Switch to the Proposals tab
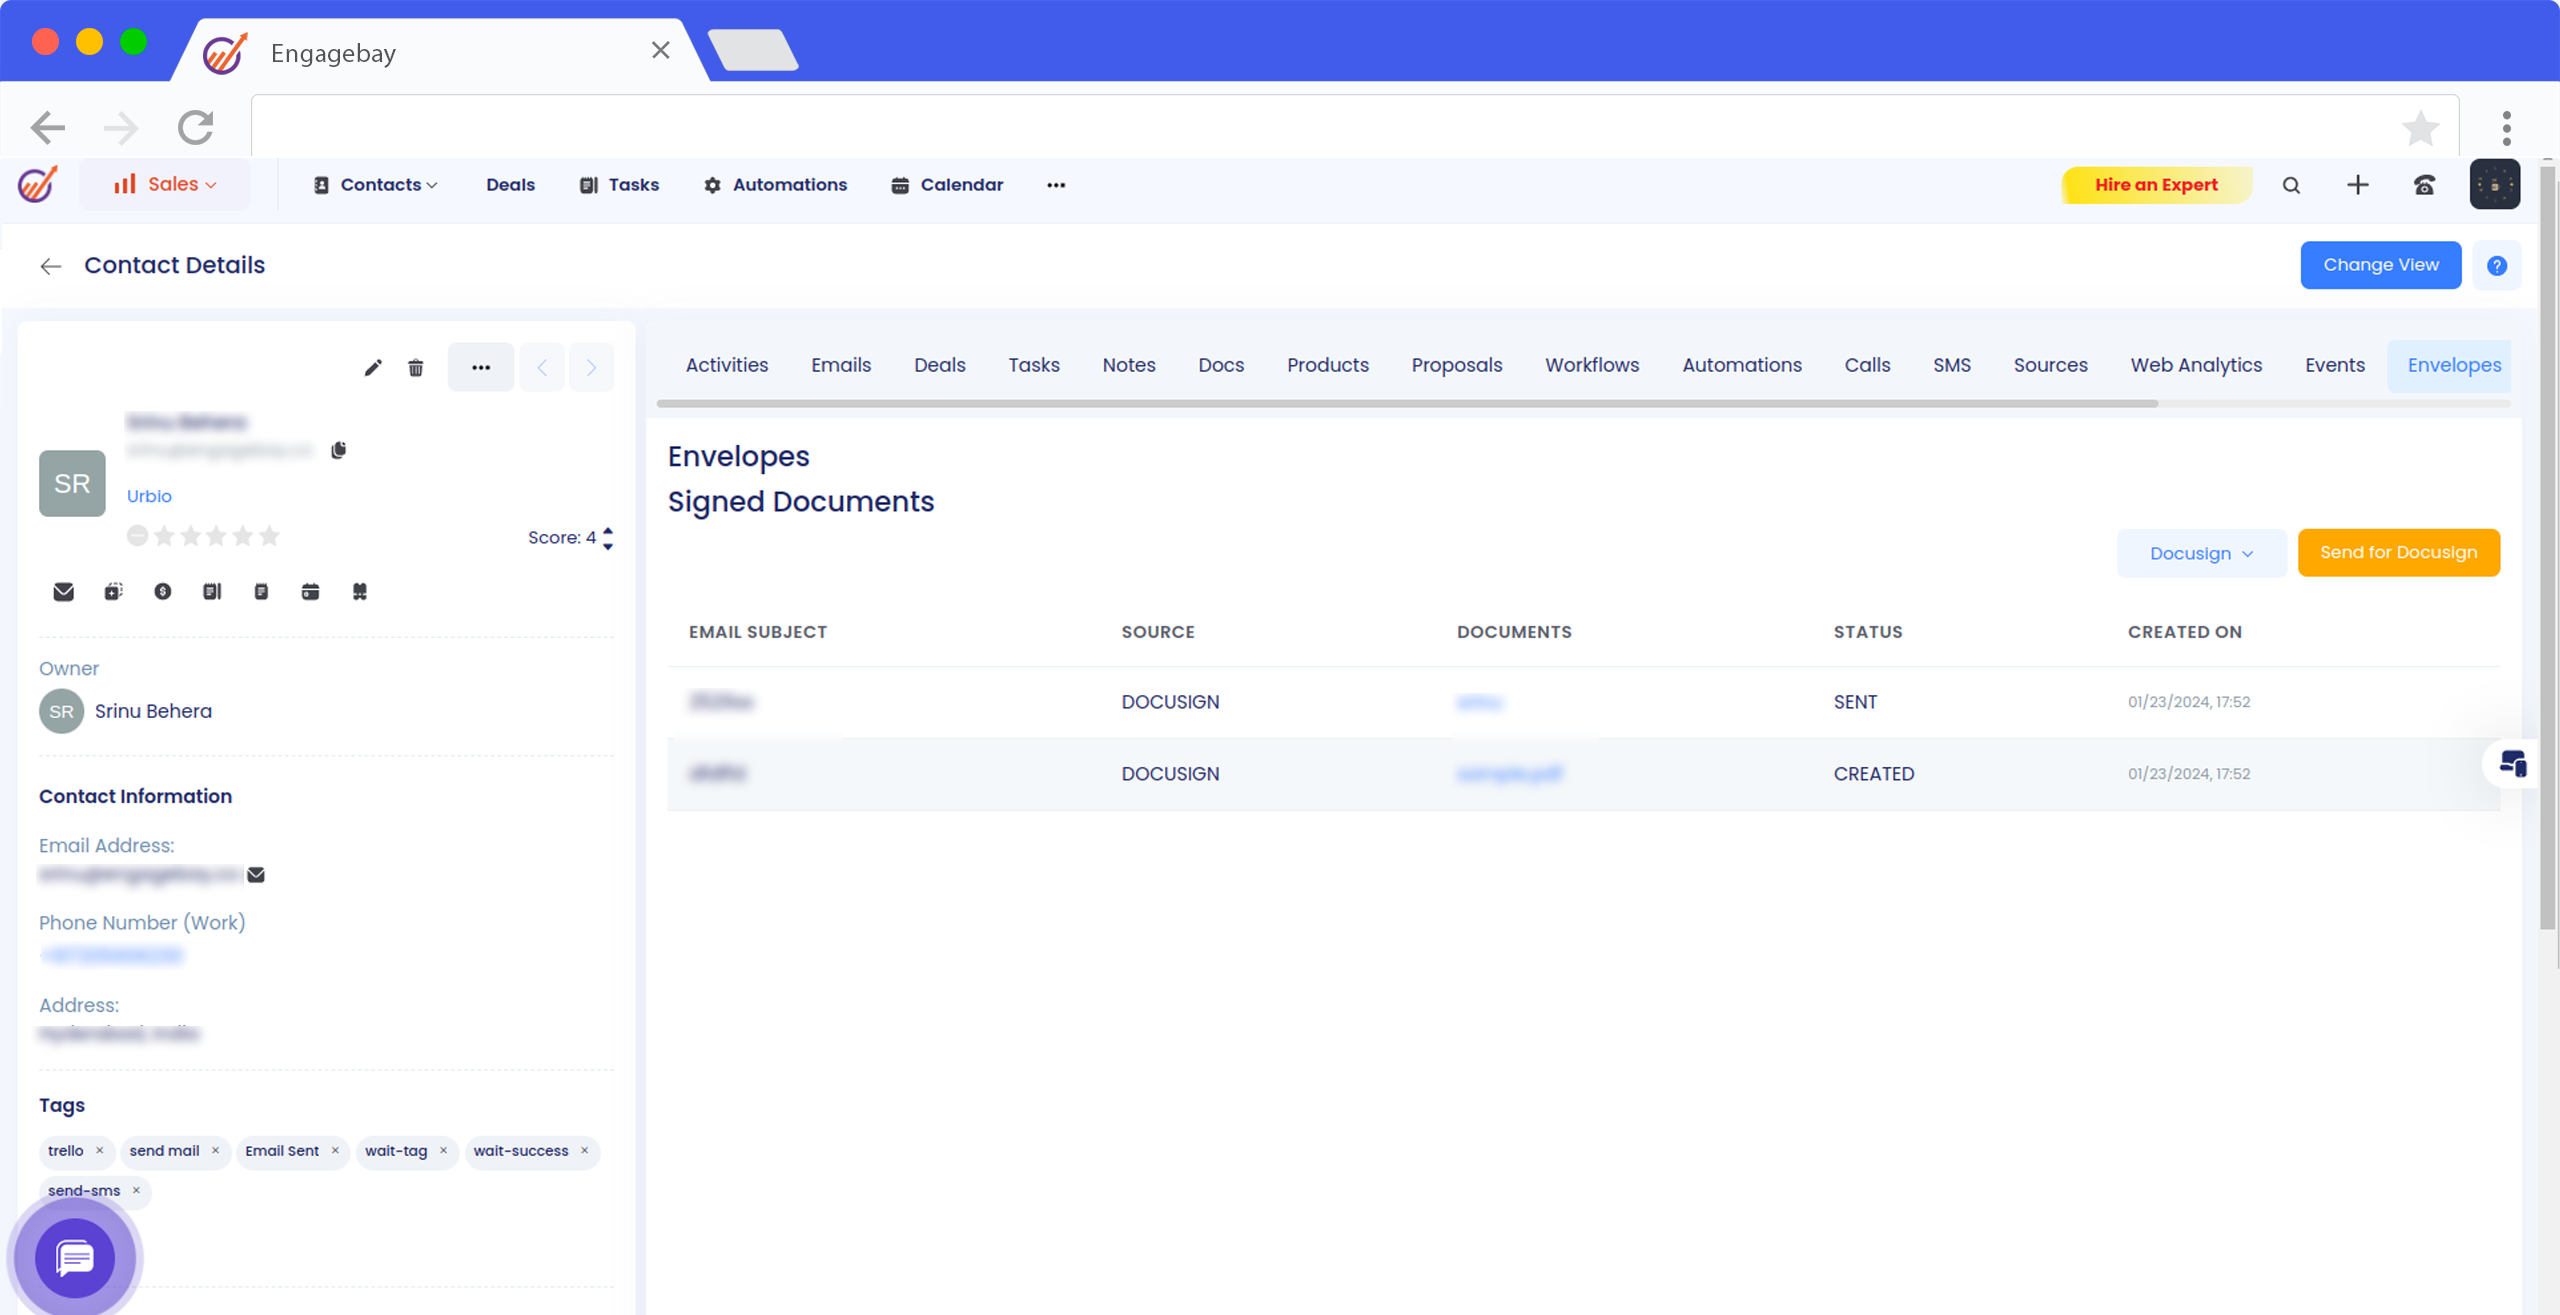The width and height of the screenshot is (2560, 1315). [x=1456, y=365]
